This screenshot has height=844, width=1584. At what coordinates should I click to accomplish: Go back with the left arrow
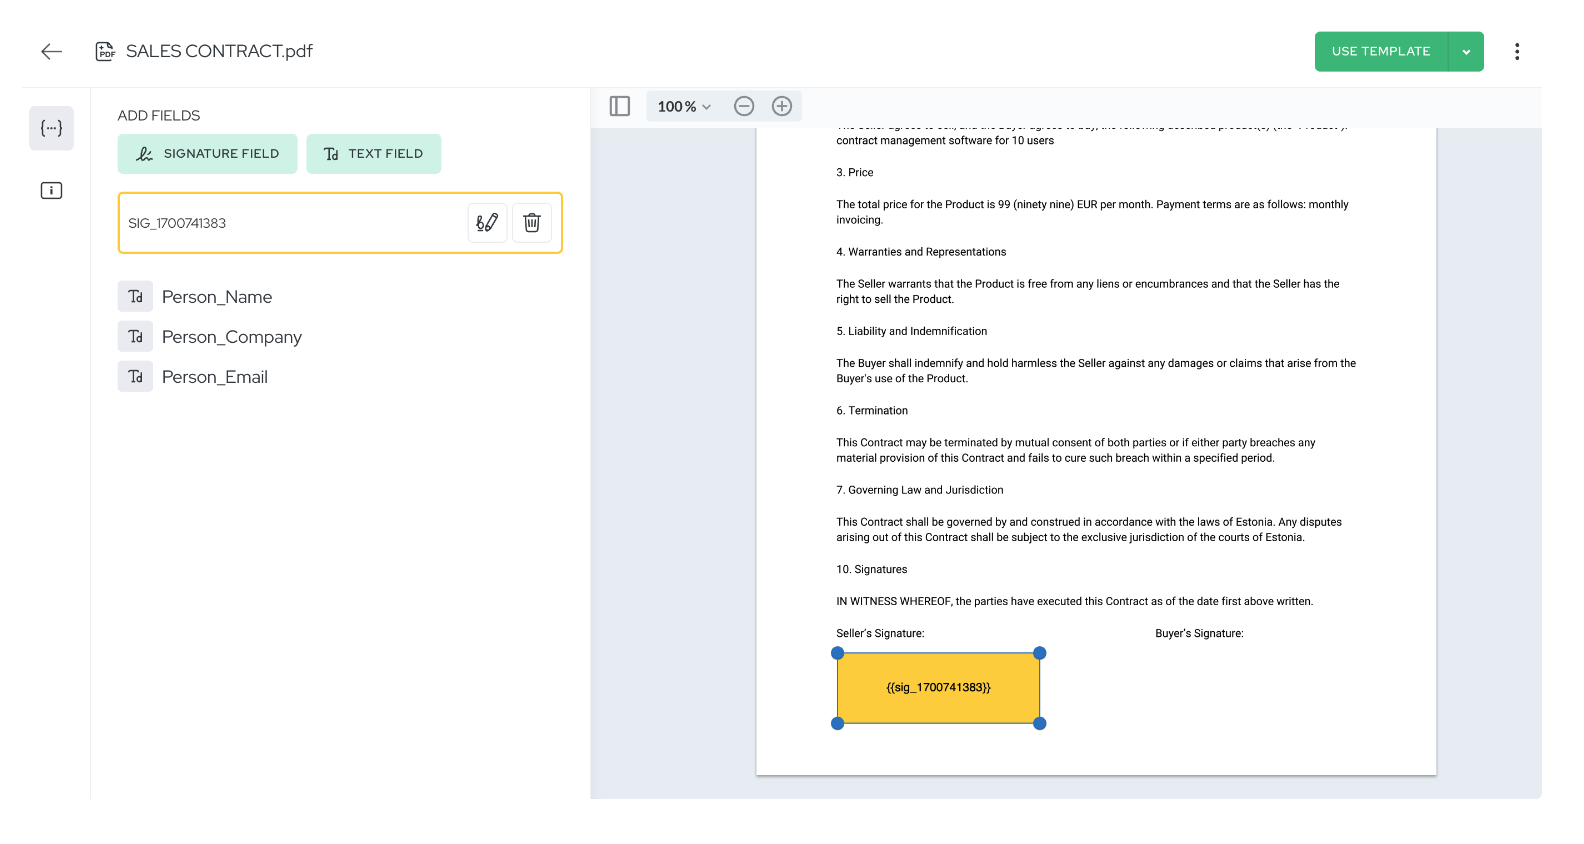click(52, 52)
